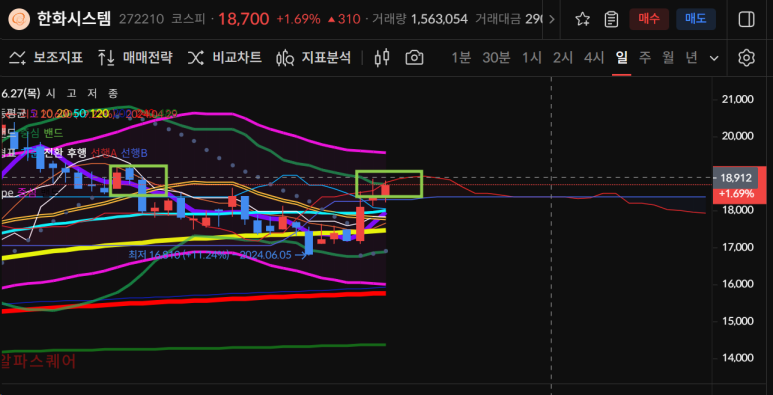Click the 17,000 price axis label
This screenshot has height=395, width=773.
tap(738, 247)
